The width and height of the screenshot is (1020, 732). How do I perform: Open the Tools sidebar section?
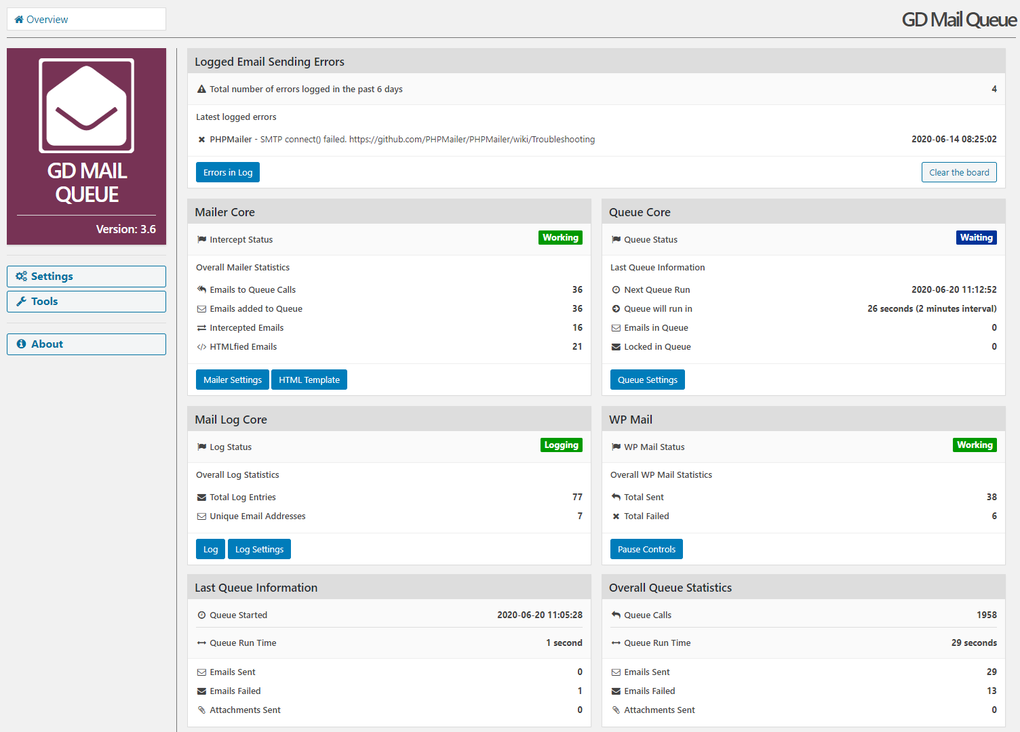[x=86, y=301]
